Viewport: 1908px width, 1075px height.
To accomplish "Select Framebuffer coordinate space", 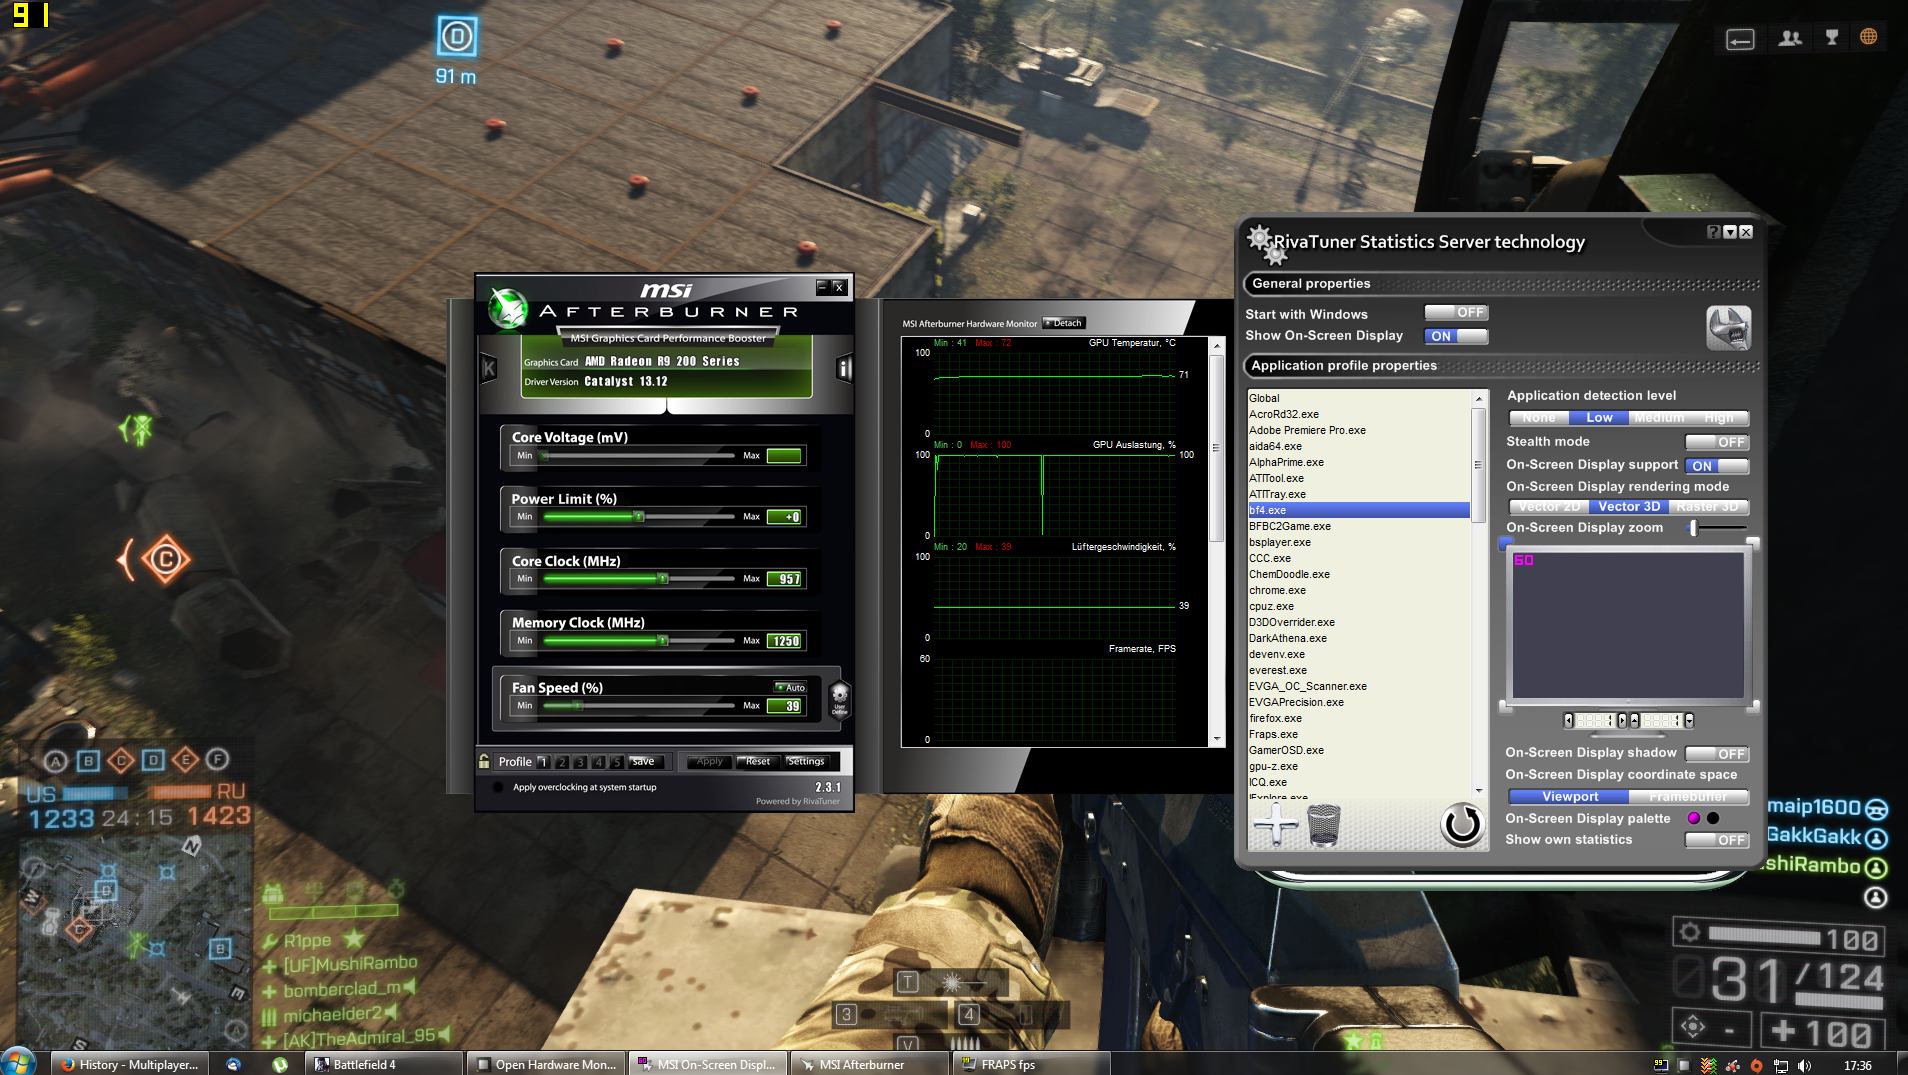I will [x=1688, y=797].
